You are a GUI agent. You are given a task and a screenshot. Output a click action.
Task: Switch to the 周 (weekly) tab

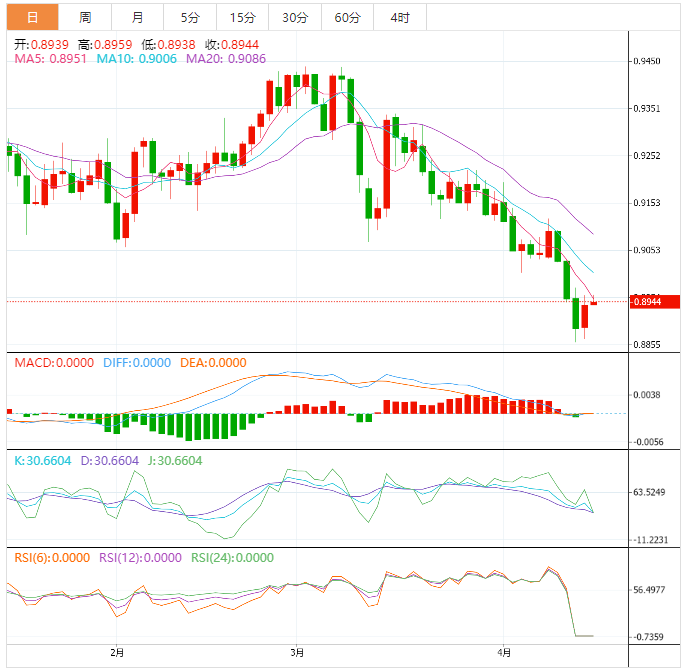coord(85,17)
